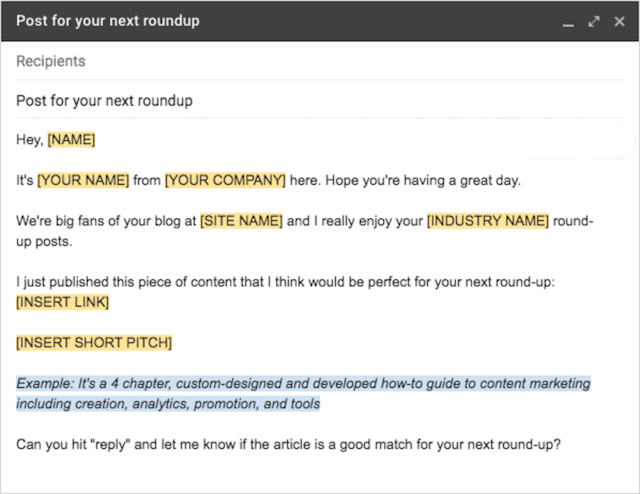This screenshot has height=494, width=640.
Task: Click the [INSERT LINK] placeholder
Action: pyautogui.click(x=62, y=302)
